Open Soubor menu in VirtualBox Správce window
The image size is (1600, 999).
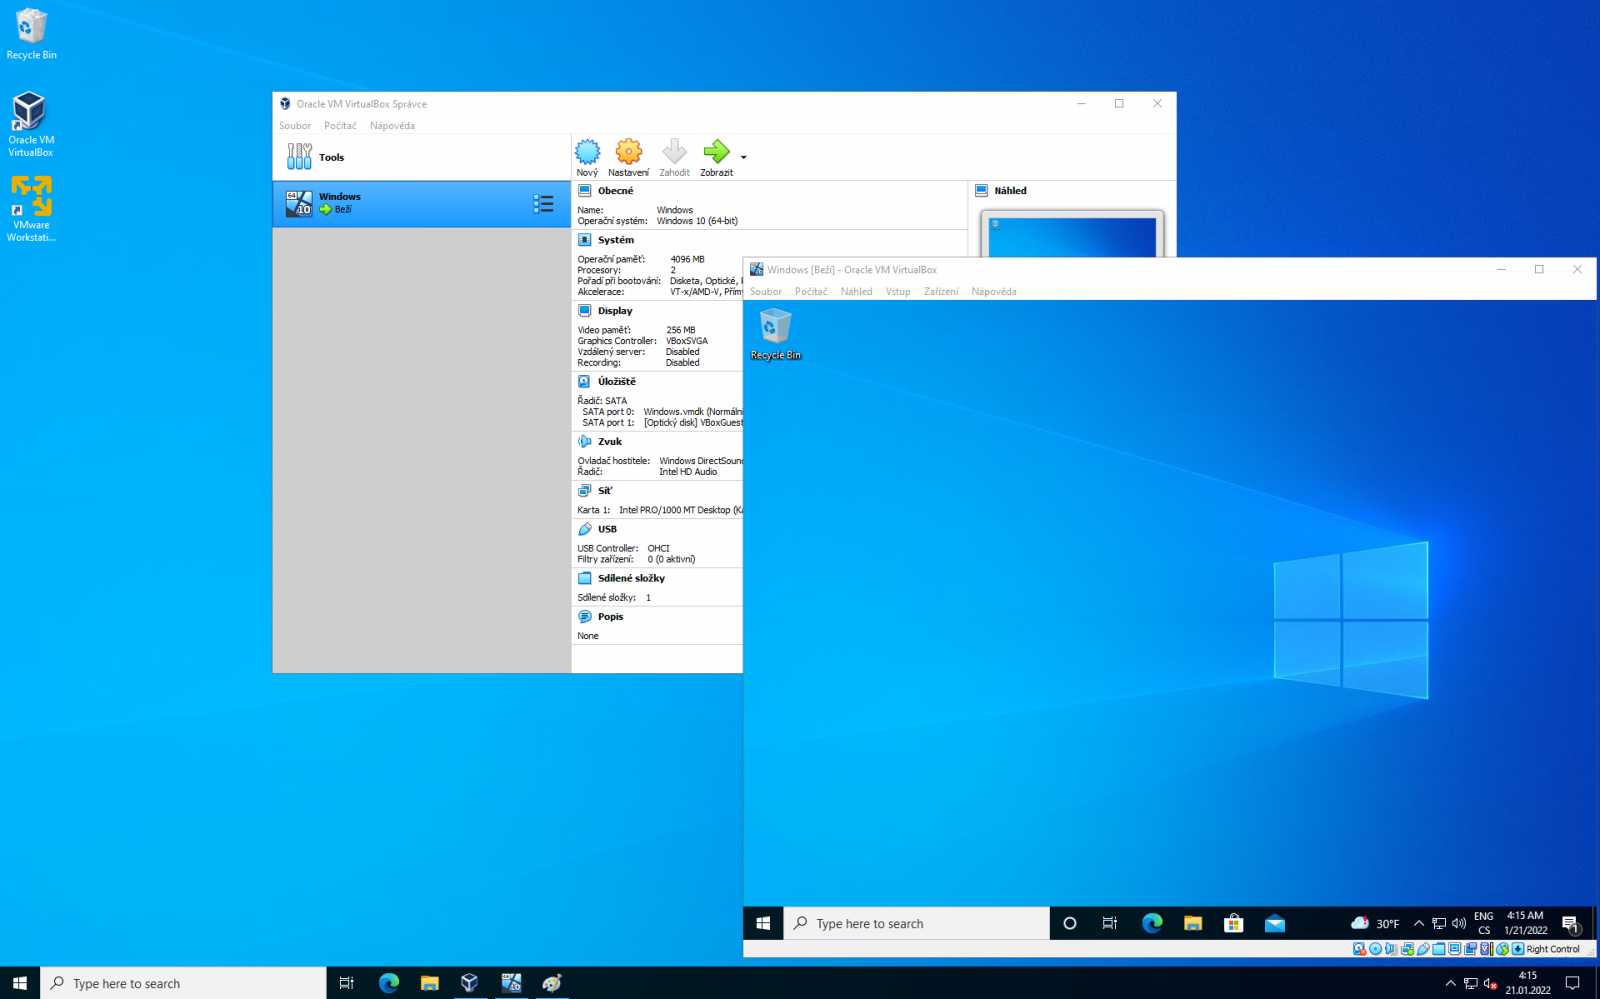pos(295,126)
